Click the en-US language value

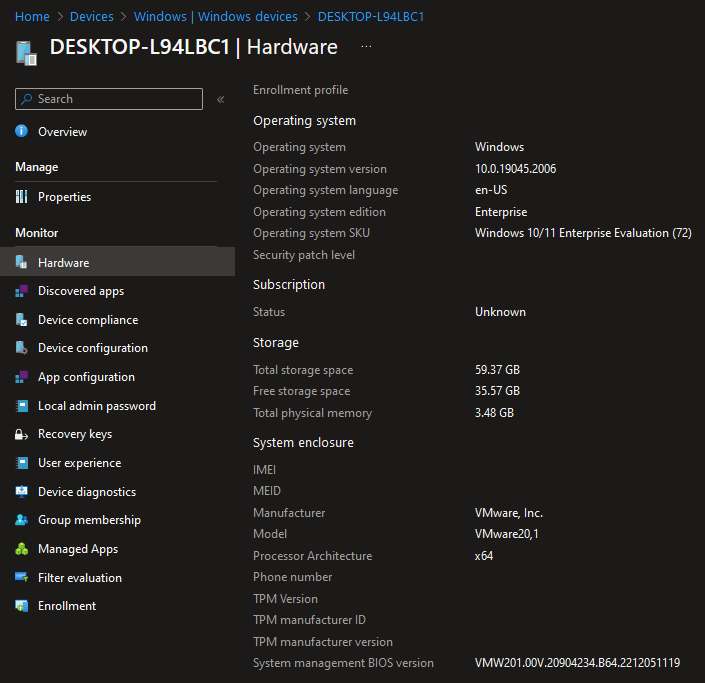[x=491, y=190]
